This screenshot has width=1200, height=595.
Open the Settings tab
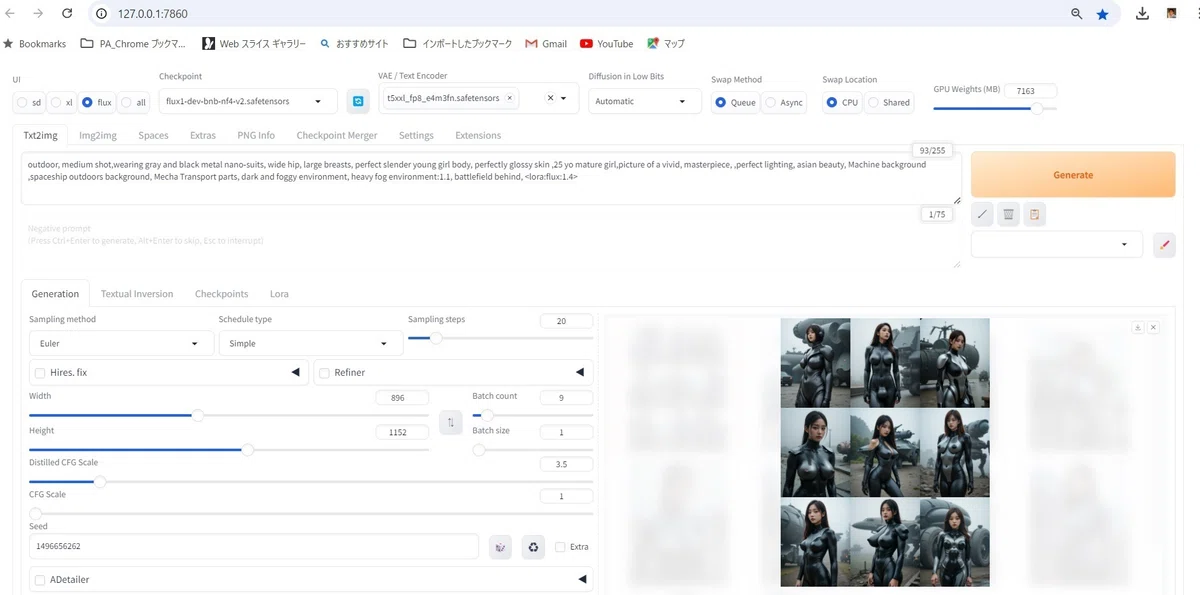pyautogui.click(x=416, y=135)
